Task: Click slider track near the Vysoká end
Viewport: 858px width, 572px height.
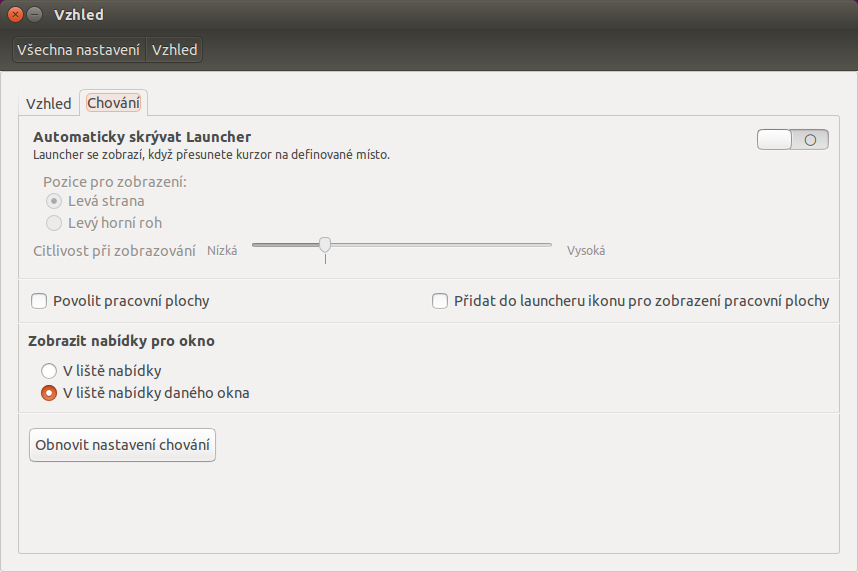Action: pos(536,245)
